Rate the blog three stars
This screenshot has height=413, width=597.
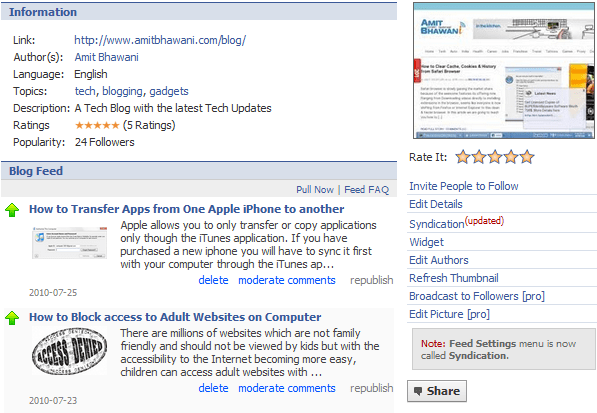coord(495,156)
